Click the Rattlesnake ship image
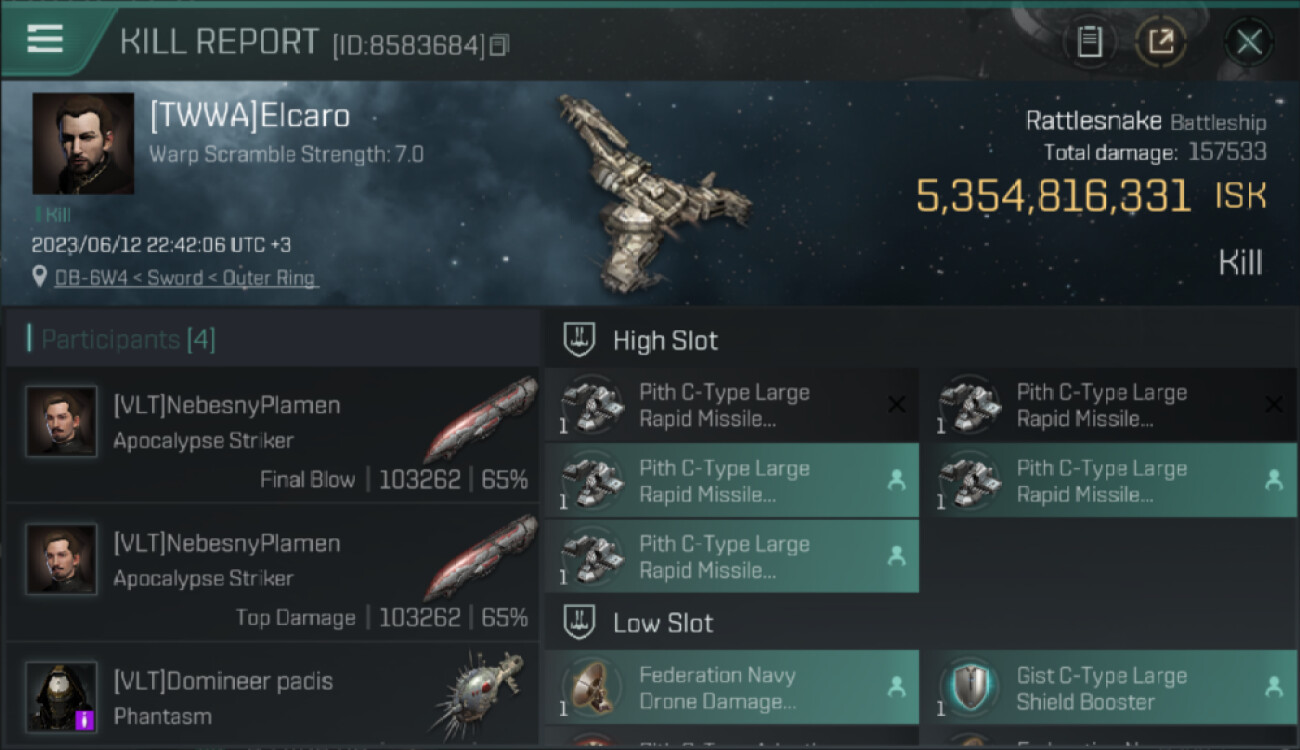 655,190
